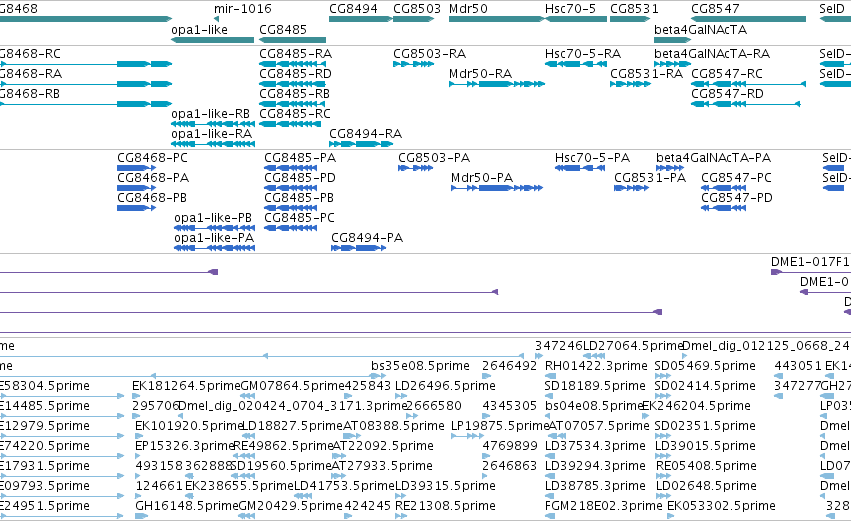The image size is (851, 521).
Task: Click the opa1-like gene label
Action: [199, 30]
